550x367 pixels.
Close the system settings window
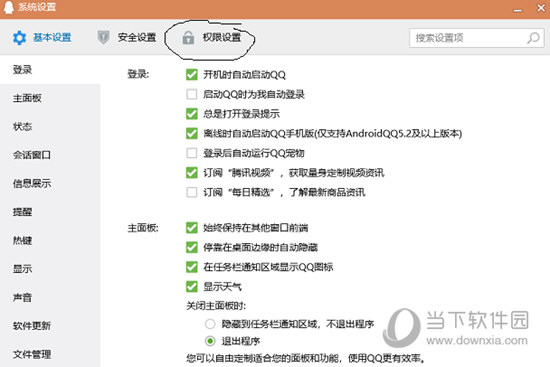541,8
